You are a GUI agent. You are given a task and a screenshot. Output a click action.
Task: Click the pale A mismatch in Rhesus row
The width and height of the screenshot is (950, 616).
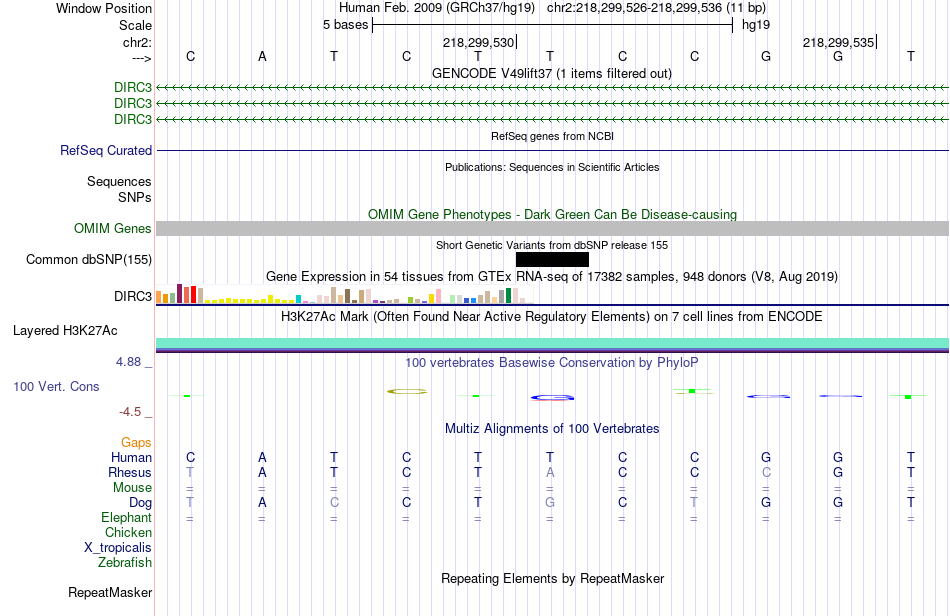pyautogui.click(x=550, y=472)
